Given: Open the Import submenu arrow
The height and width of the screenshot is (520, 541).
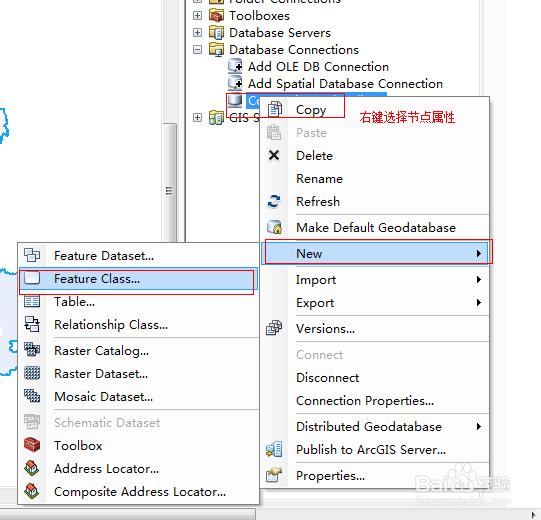Looking at the screenshot, I should (x=479, y=279).
